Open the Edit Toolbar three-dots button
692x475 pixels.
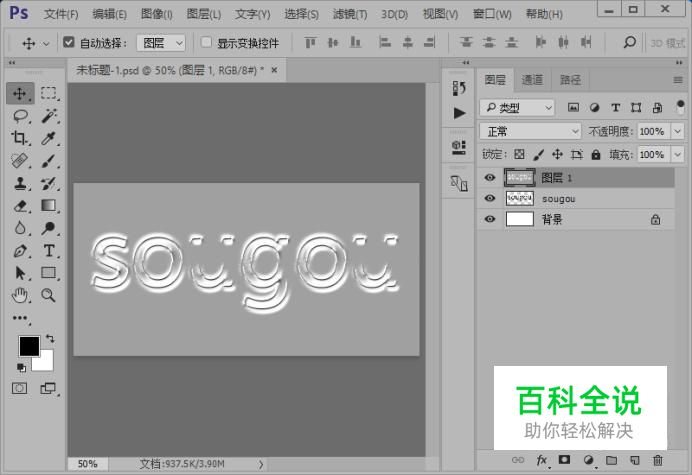pos(20,318)
